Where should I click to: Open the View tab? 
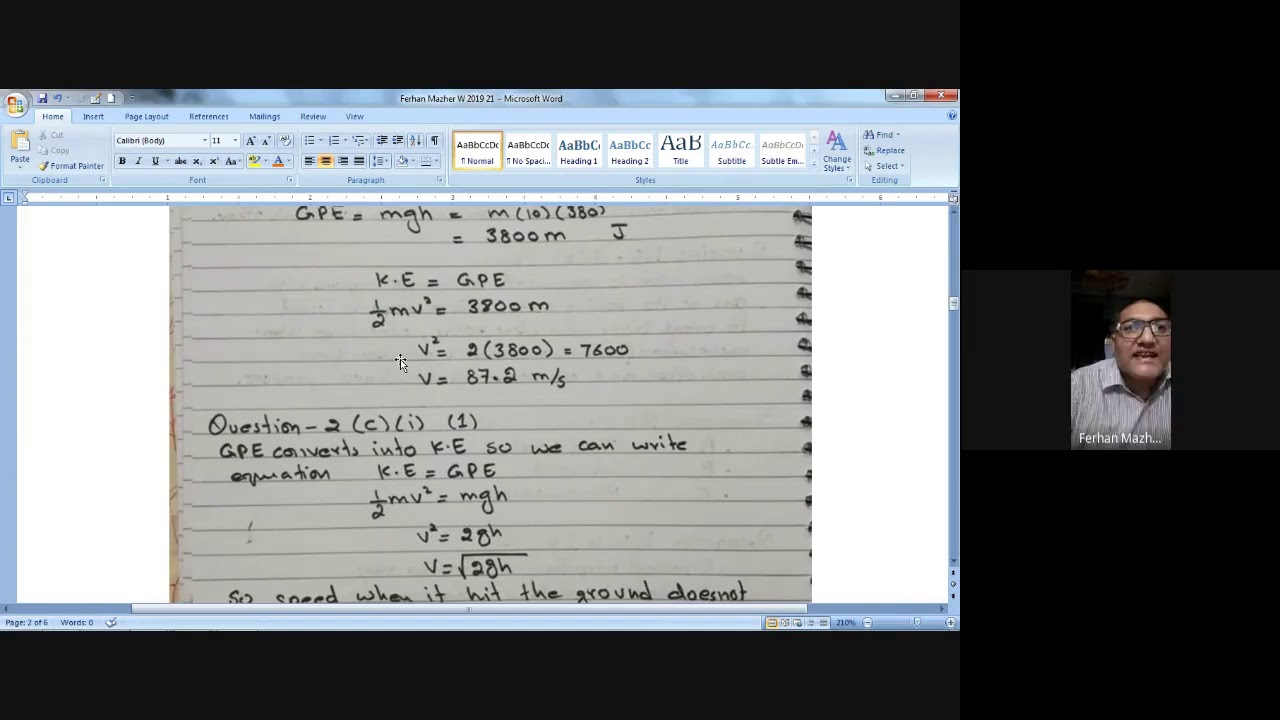[354, 117]
